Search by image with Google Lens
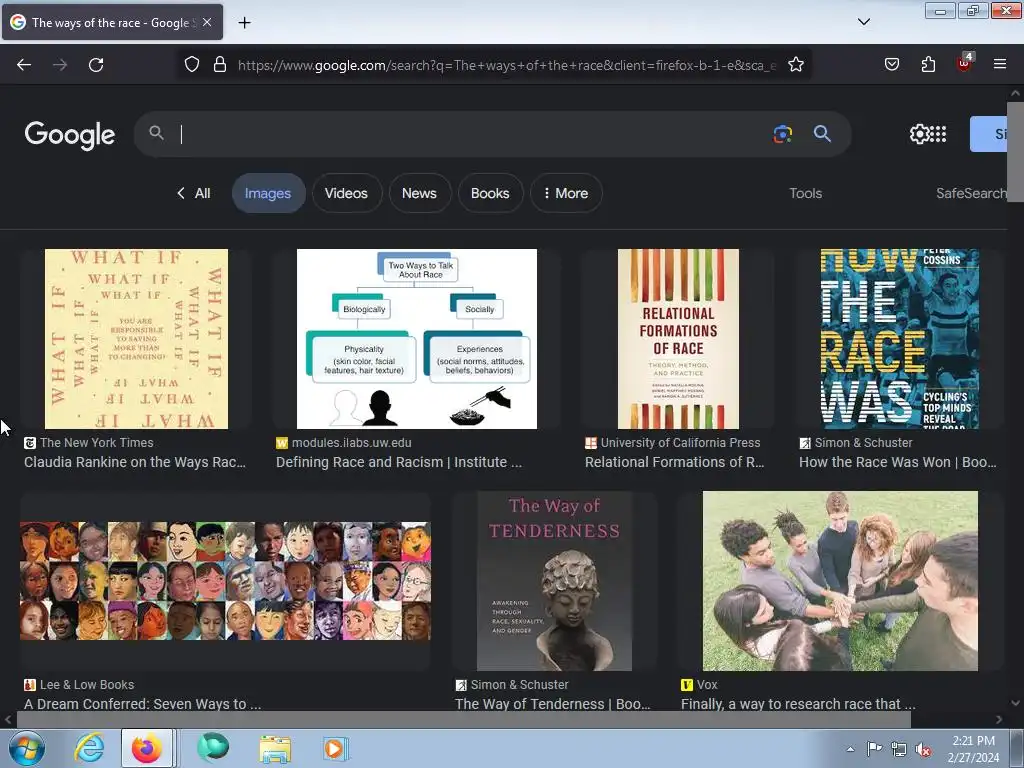The image size is (1024, 768). [x=782, y=134]
